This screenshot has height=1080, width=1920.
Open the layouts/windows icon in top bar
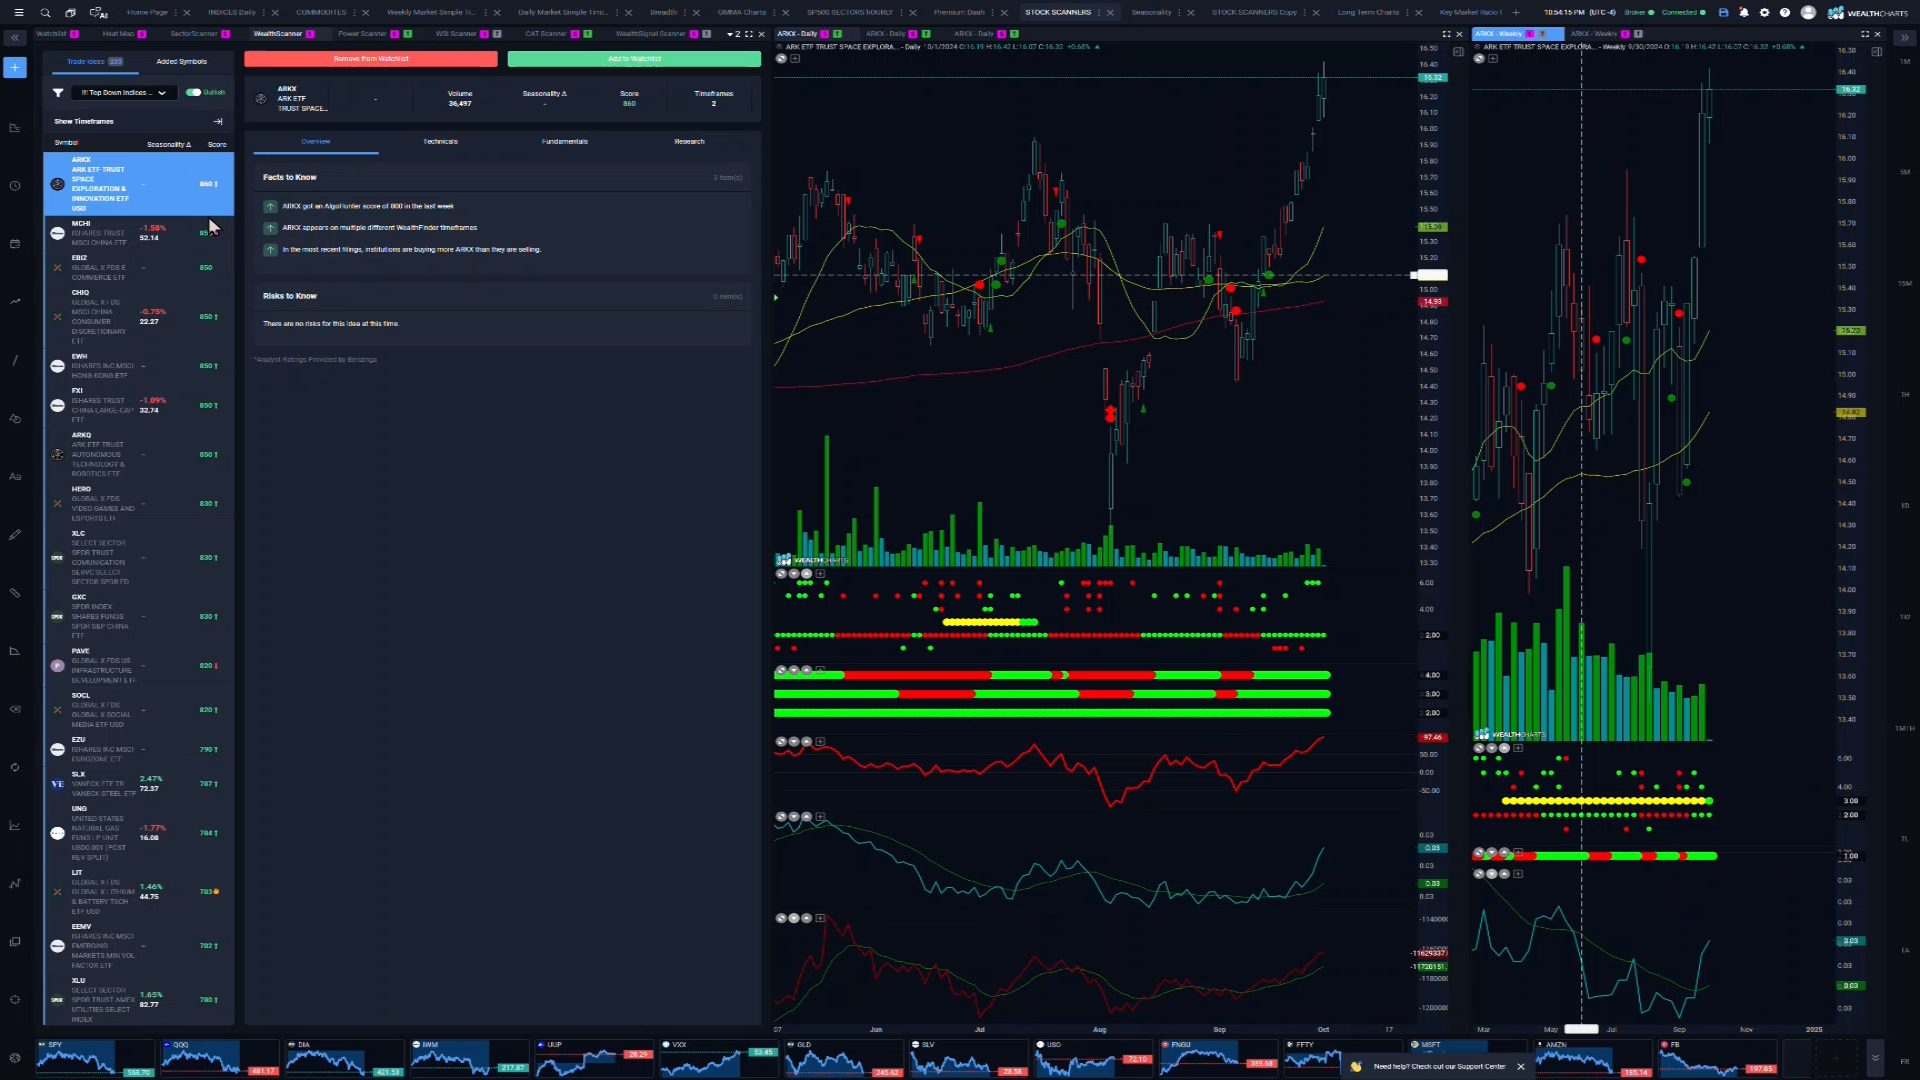70,13
